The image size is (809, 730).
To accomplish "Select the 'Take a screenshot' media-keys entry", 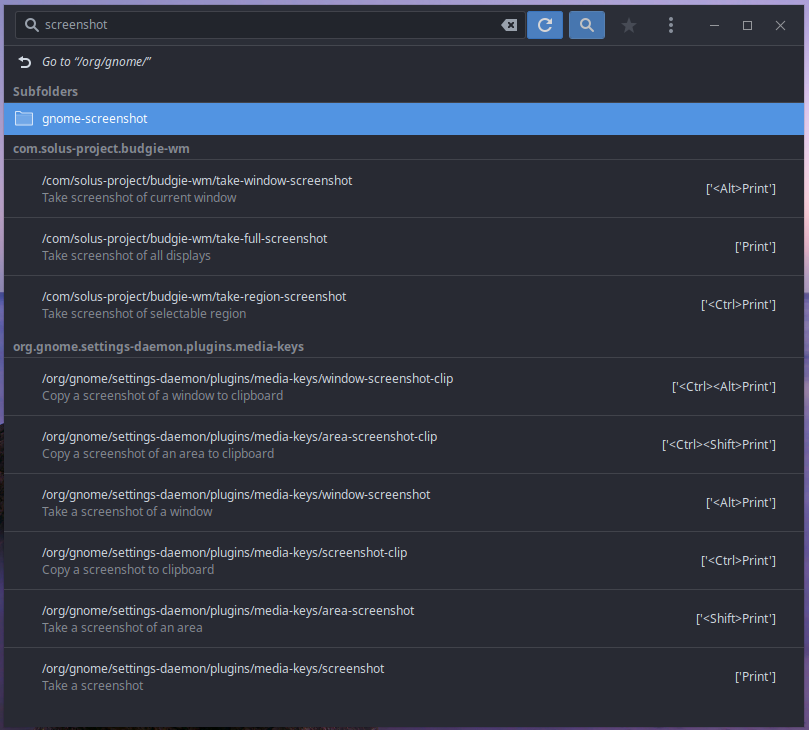I will [x=400, y=677].
